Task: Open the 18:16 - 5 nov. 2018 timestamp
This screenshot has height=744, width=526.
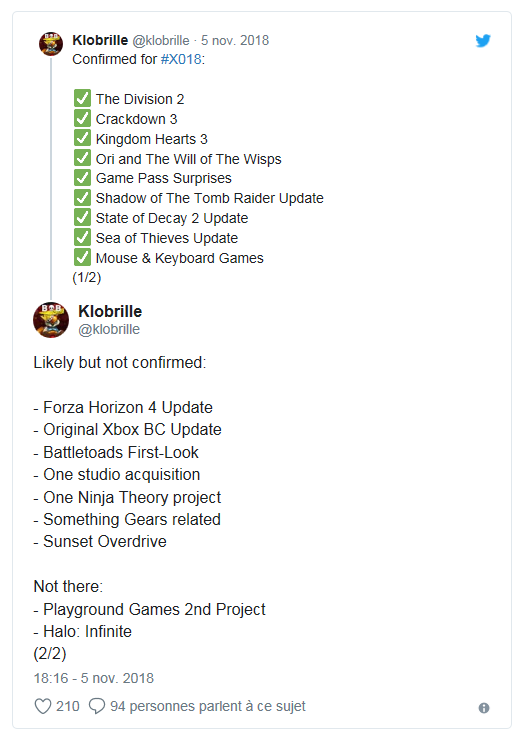Action: point(93,678)
